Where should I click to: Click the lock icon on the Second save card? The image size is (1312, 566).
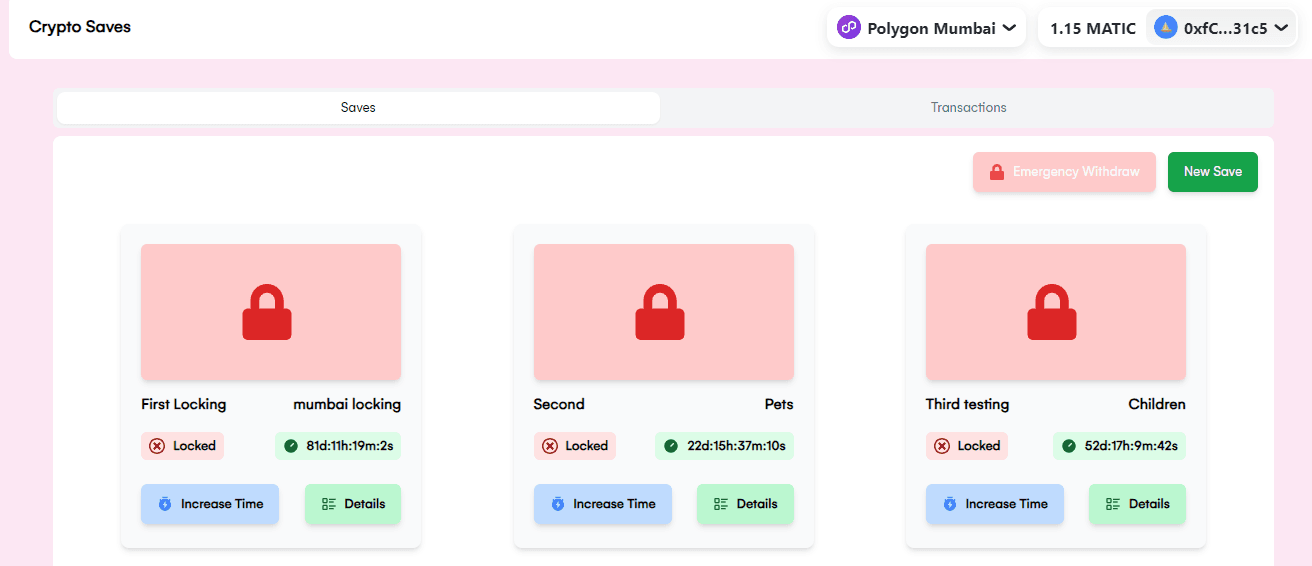coord(660,312)
